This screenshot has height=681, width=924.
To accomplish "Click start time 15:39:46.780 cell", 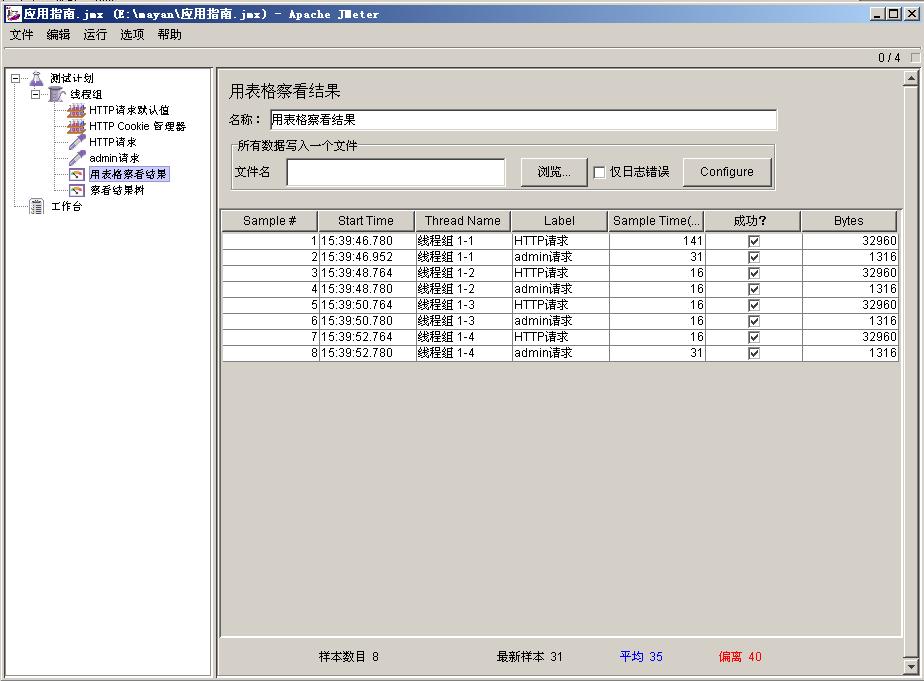I will tap(367, 241).
